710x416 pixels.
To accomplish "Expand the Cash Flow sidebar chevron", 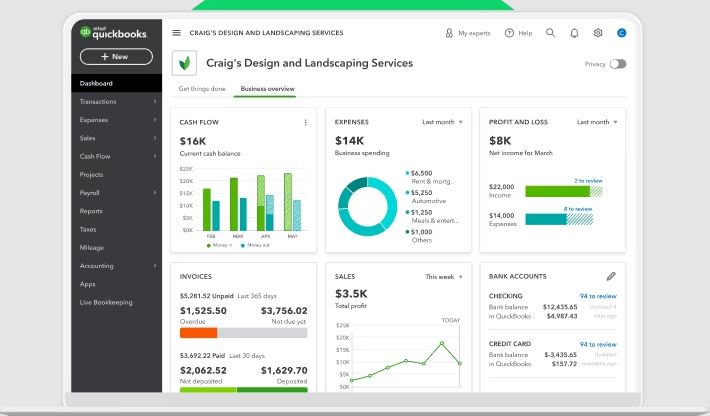I will pos(155,156).
